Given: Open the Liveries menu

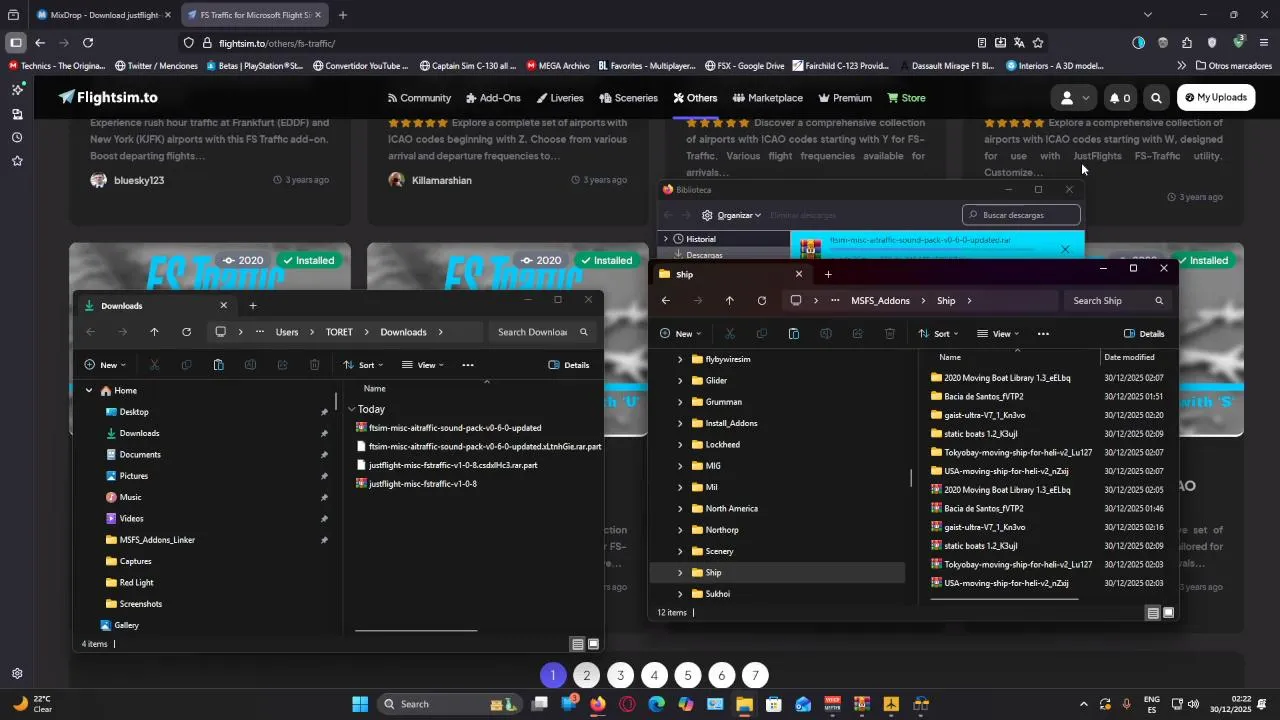Looking at the screenshot, I should coord(560,98).
